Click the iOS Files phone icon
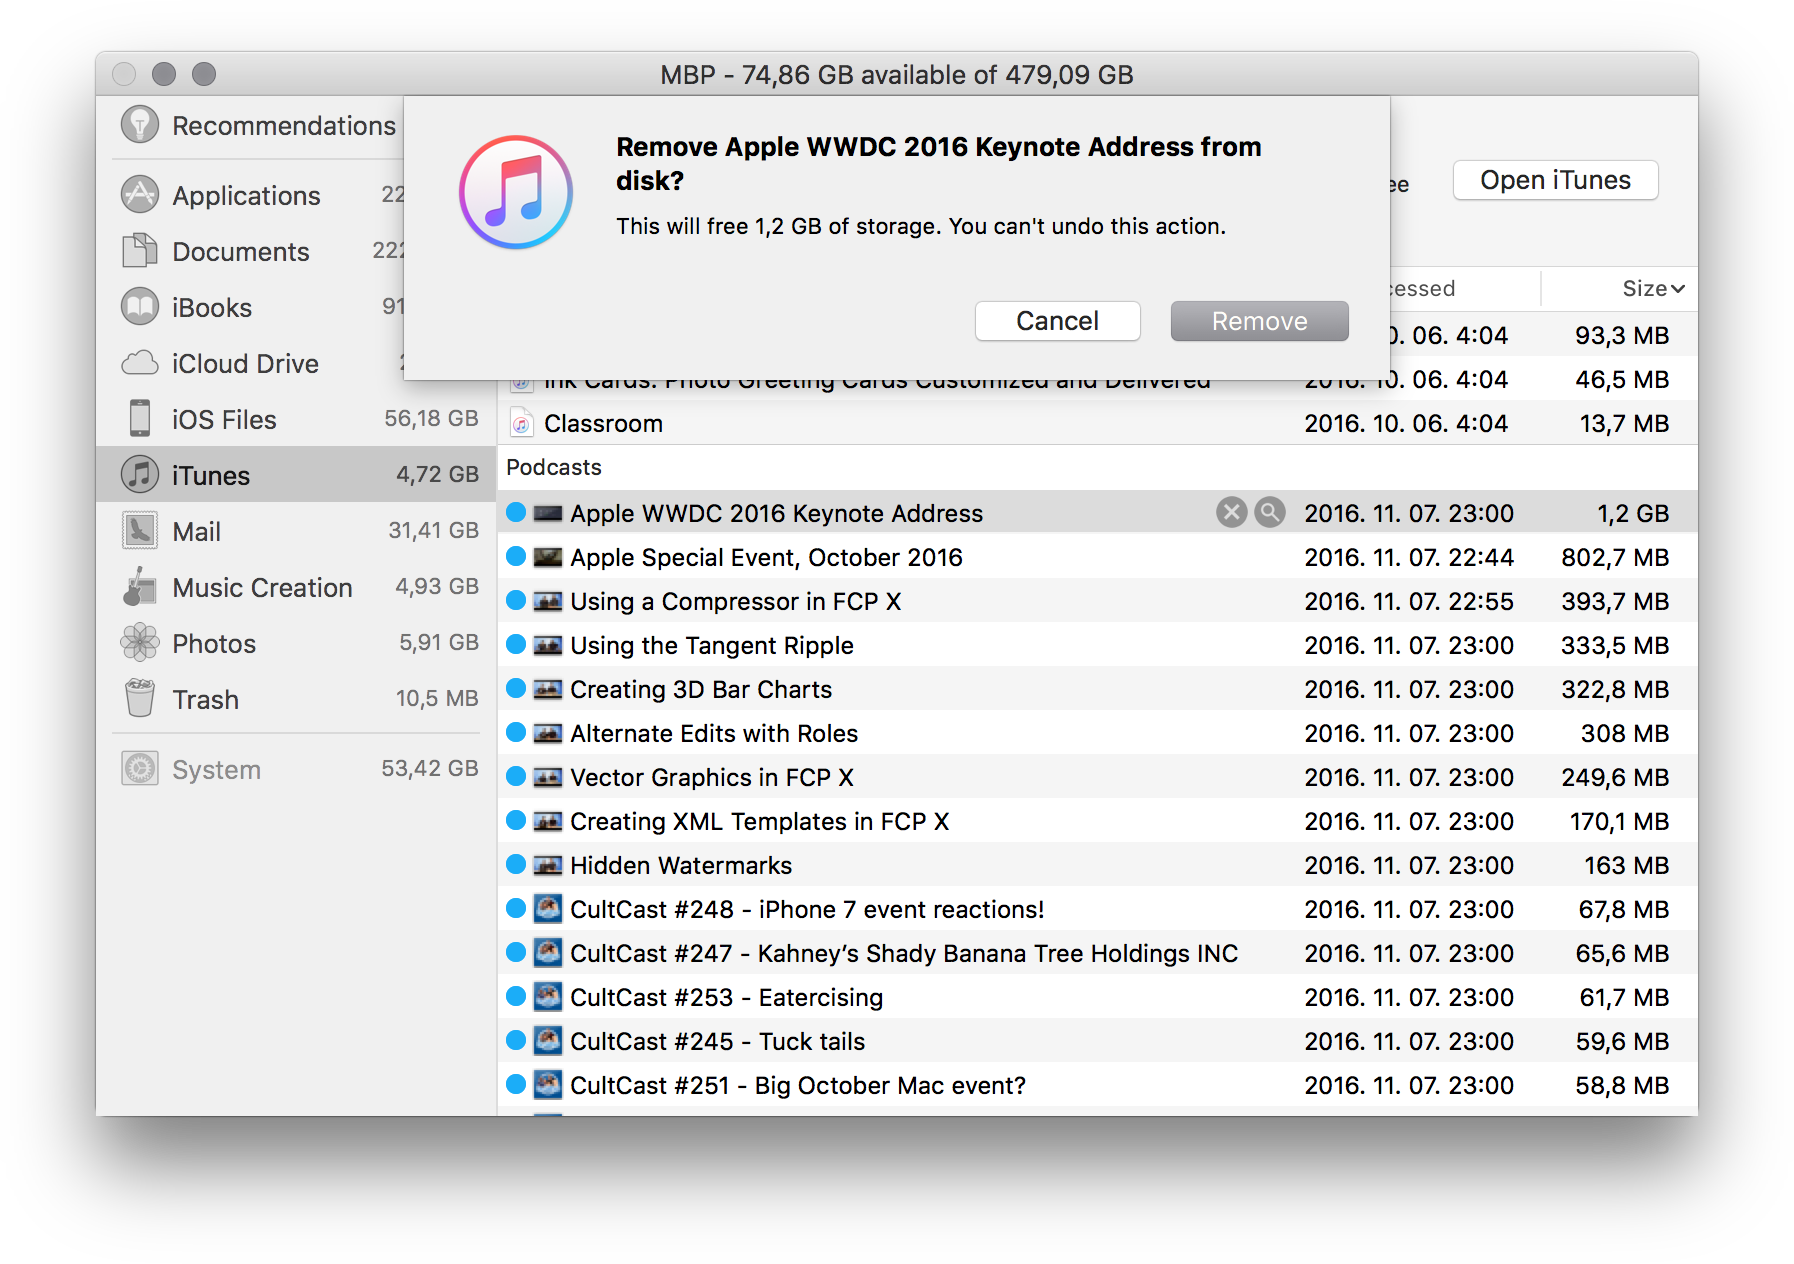1794x1264 pixels. 140,418
